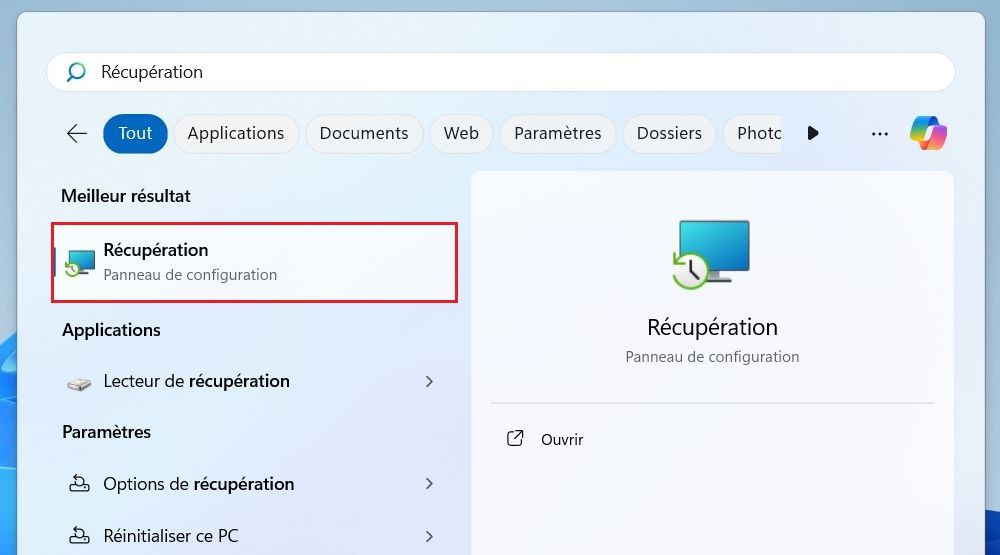Click the Meilleur résultat heading

tap(126, 196)
